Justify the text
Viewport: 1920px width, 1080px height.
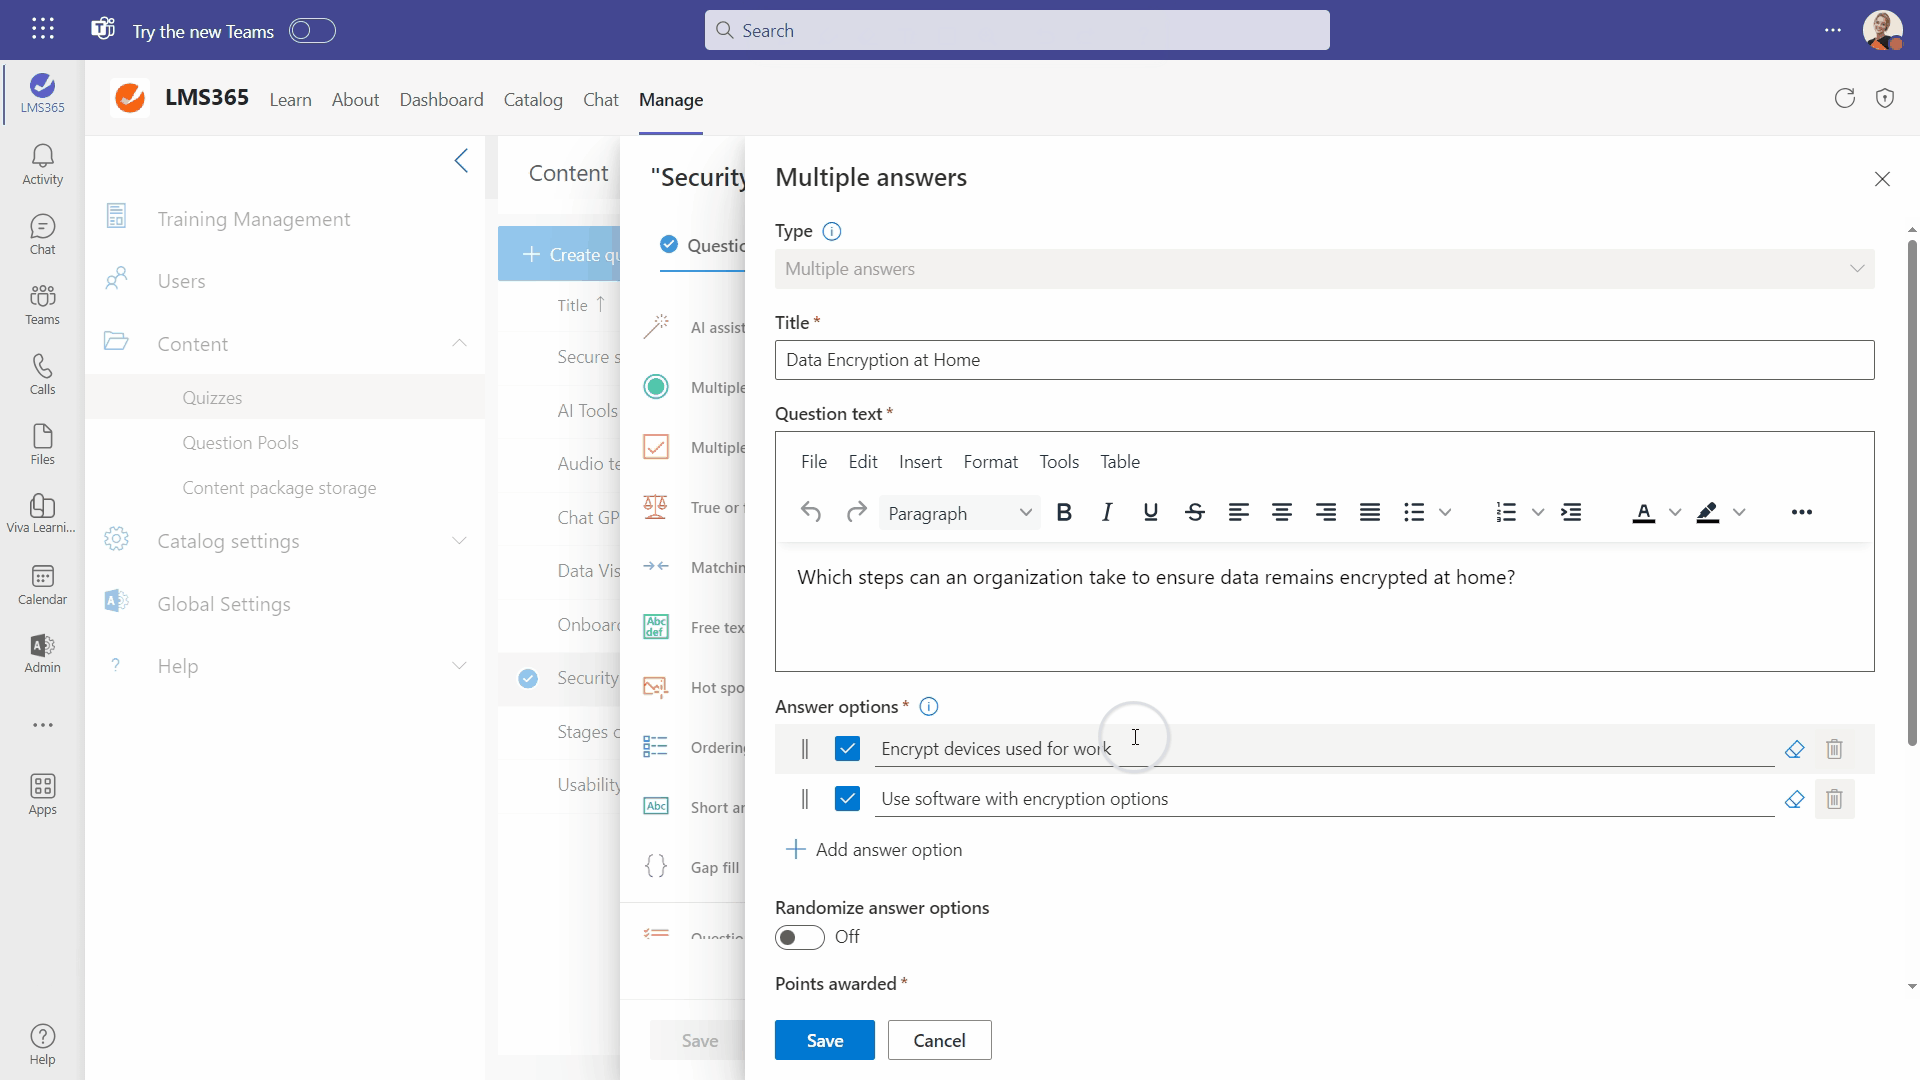[x=1370, y=513]
